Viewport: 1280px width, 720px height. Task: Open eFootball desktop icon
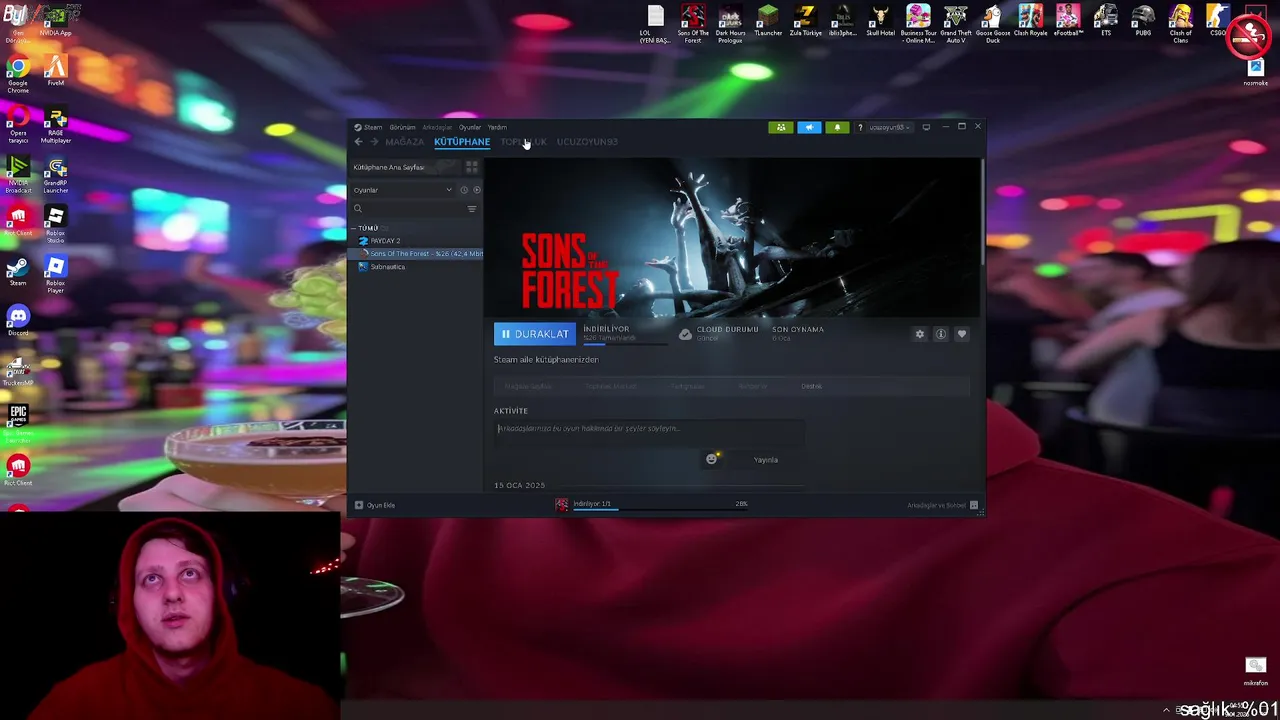coord(1068,21)
